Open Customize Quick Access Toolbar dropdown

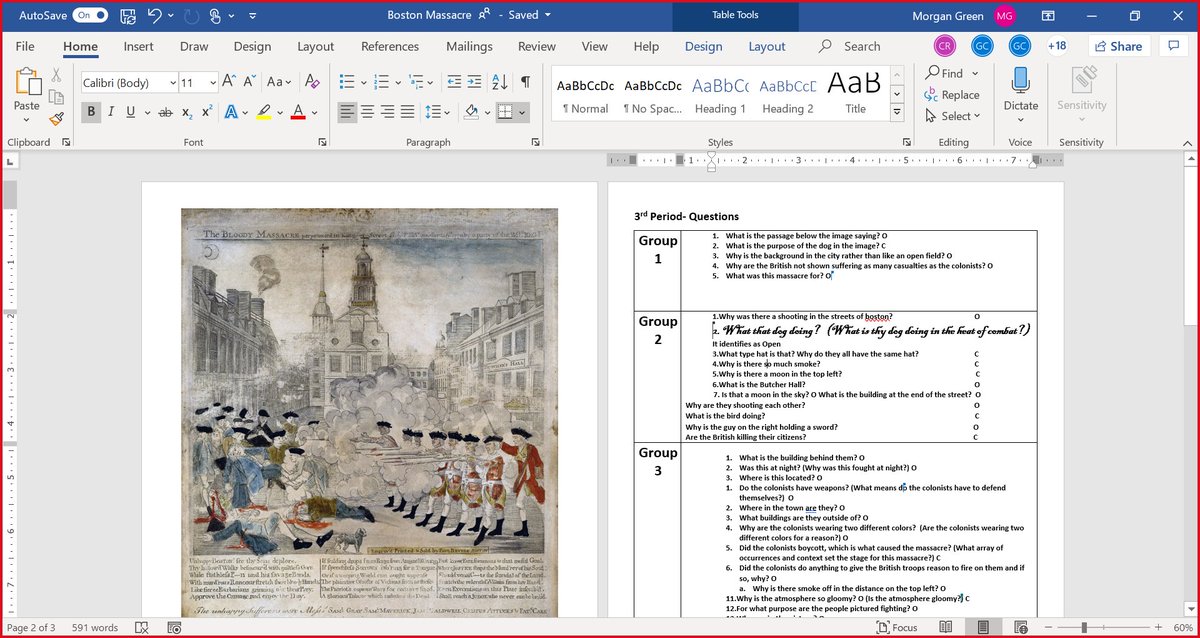pyautogui.click(x=251, y=16)
